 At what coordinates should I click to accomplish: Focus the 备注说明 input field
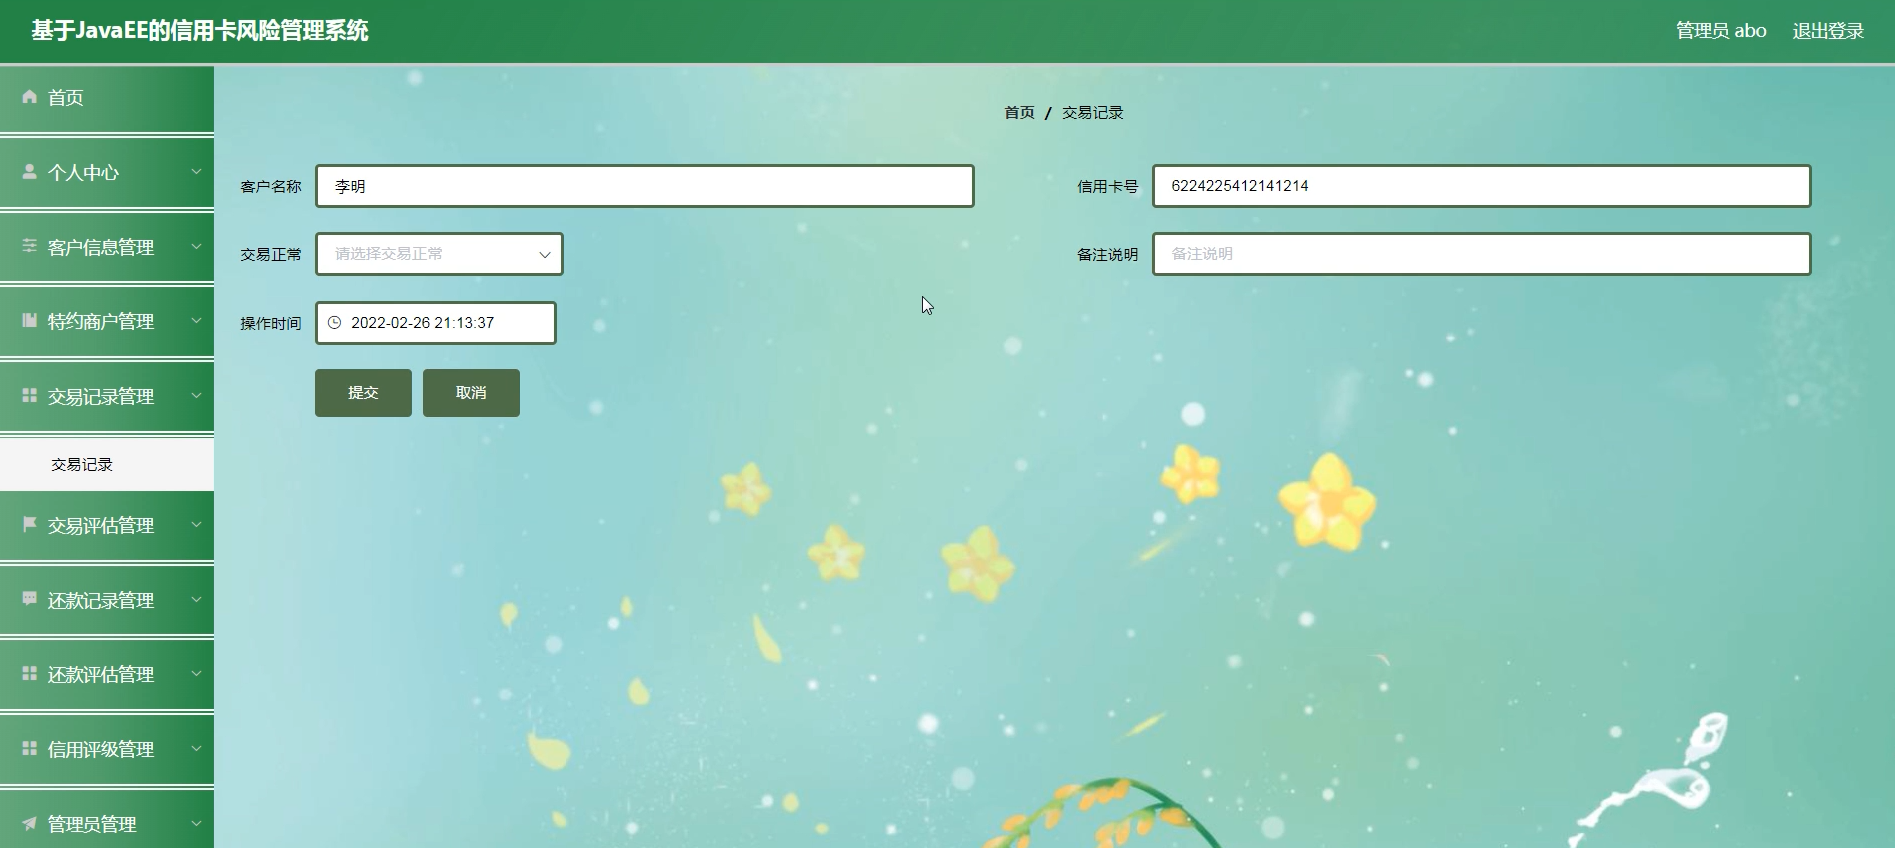coord(1481,254)
